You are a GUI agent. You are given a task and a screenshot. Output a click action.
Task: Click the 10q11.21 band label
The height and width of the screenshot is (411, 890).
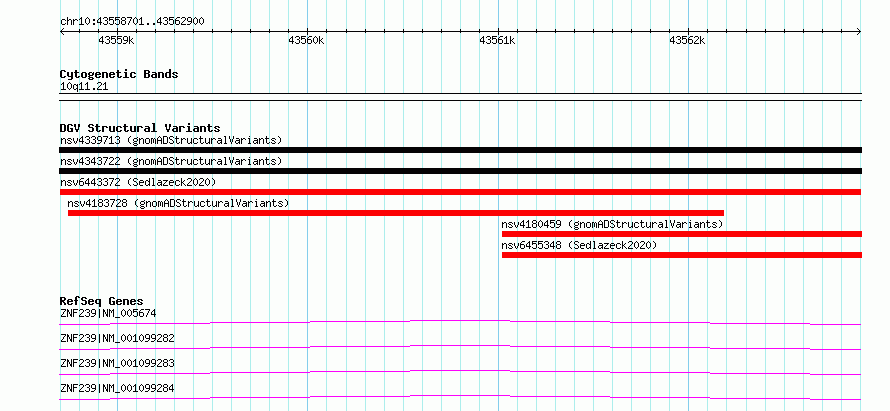tap(84, 87)
